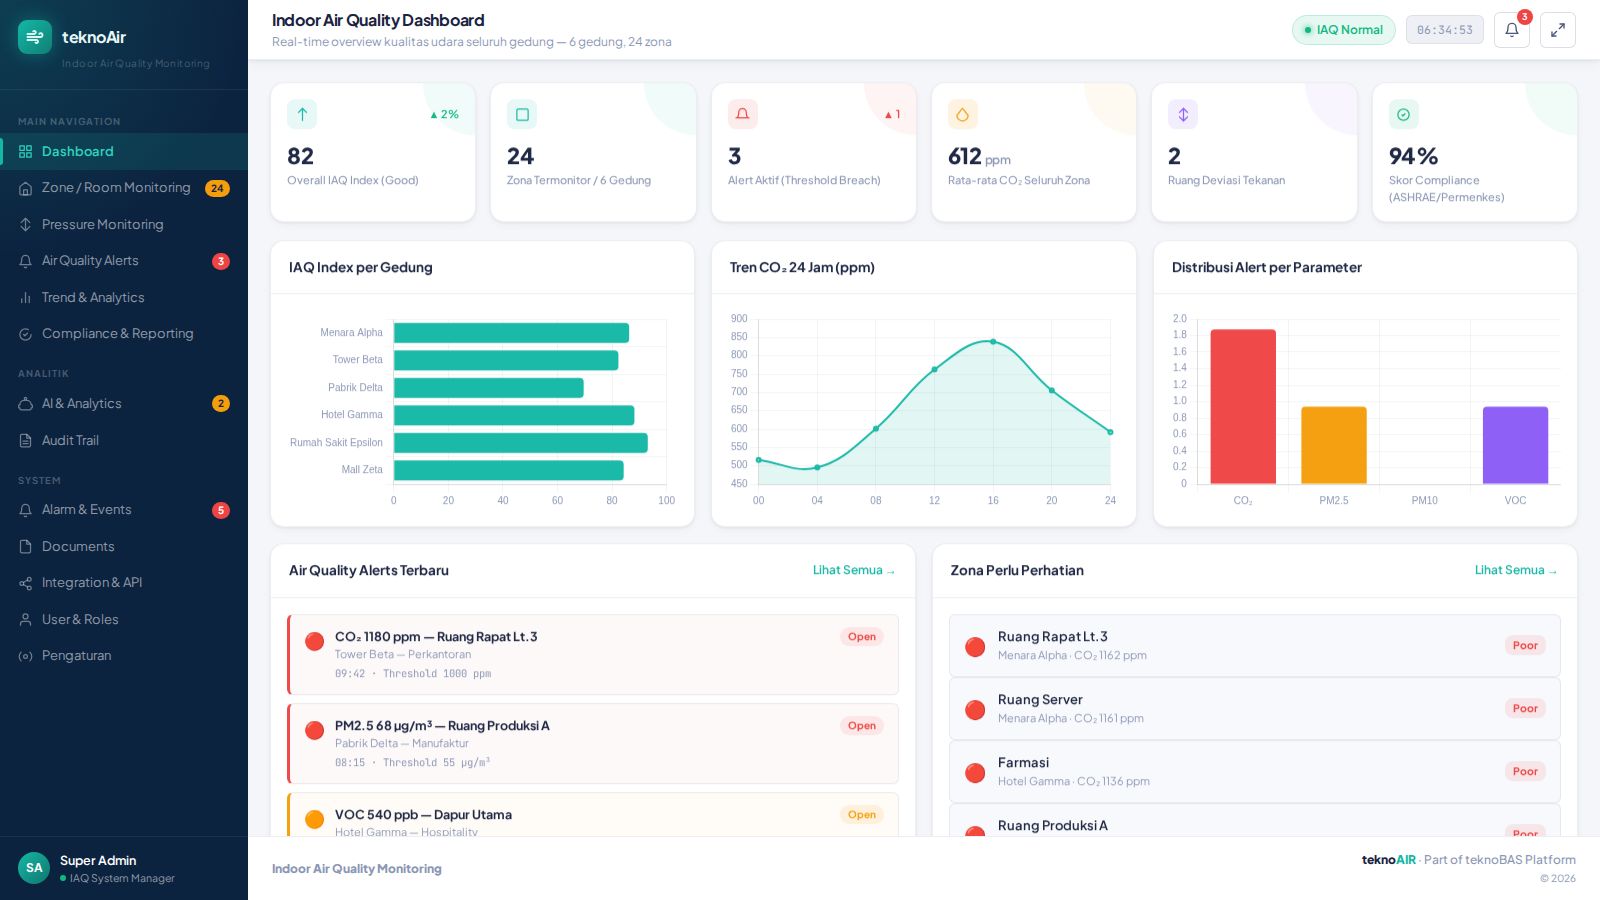Click the SA avatar circle
The height and width of the screenshot is (900, 1600).
coord(34,868)
